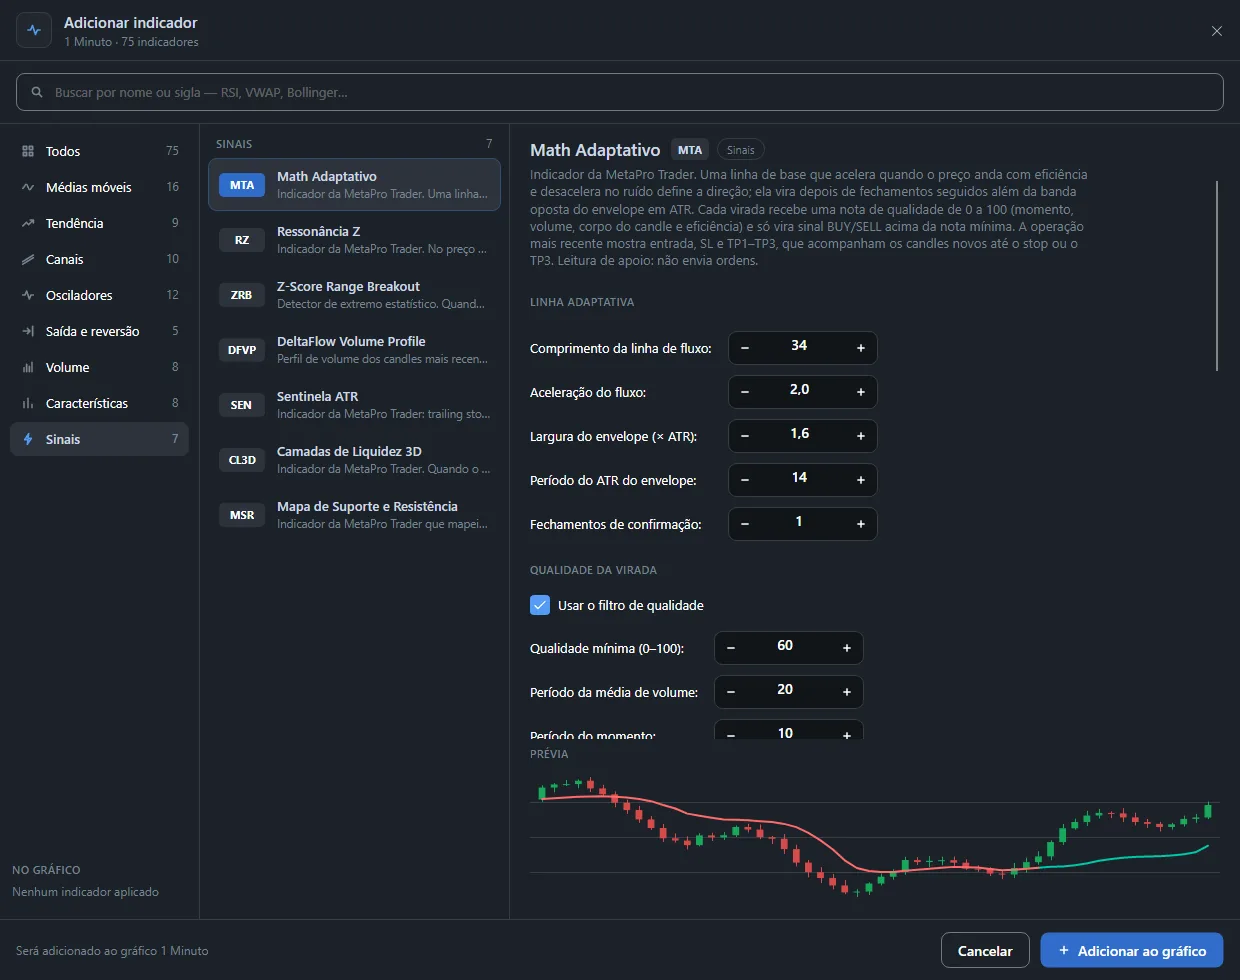
Task: Select Sentinela ATR indicator
Action: (x=354, y=405)
